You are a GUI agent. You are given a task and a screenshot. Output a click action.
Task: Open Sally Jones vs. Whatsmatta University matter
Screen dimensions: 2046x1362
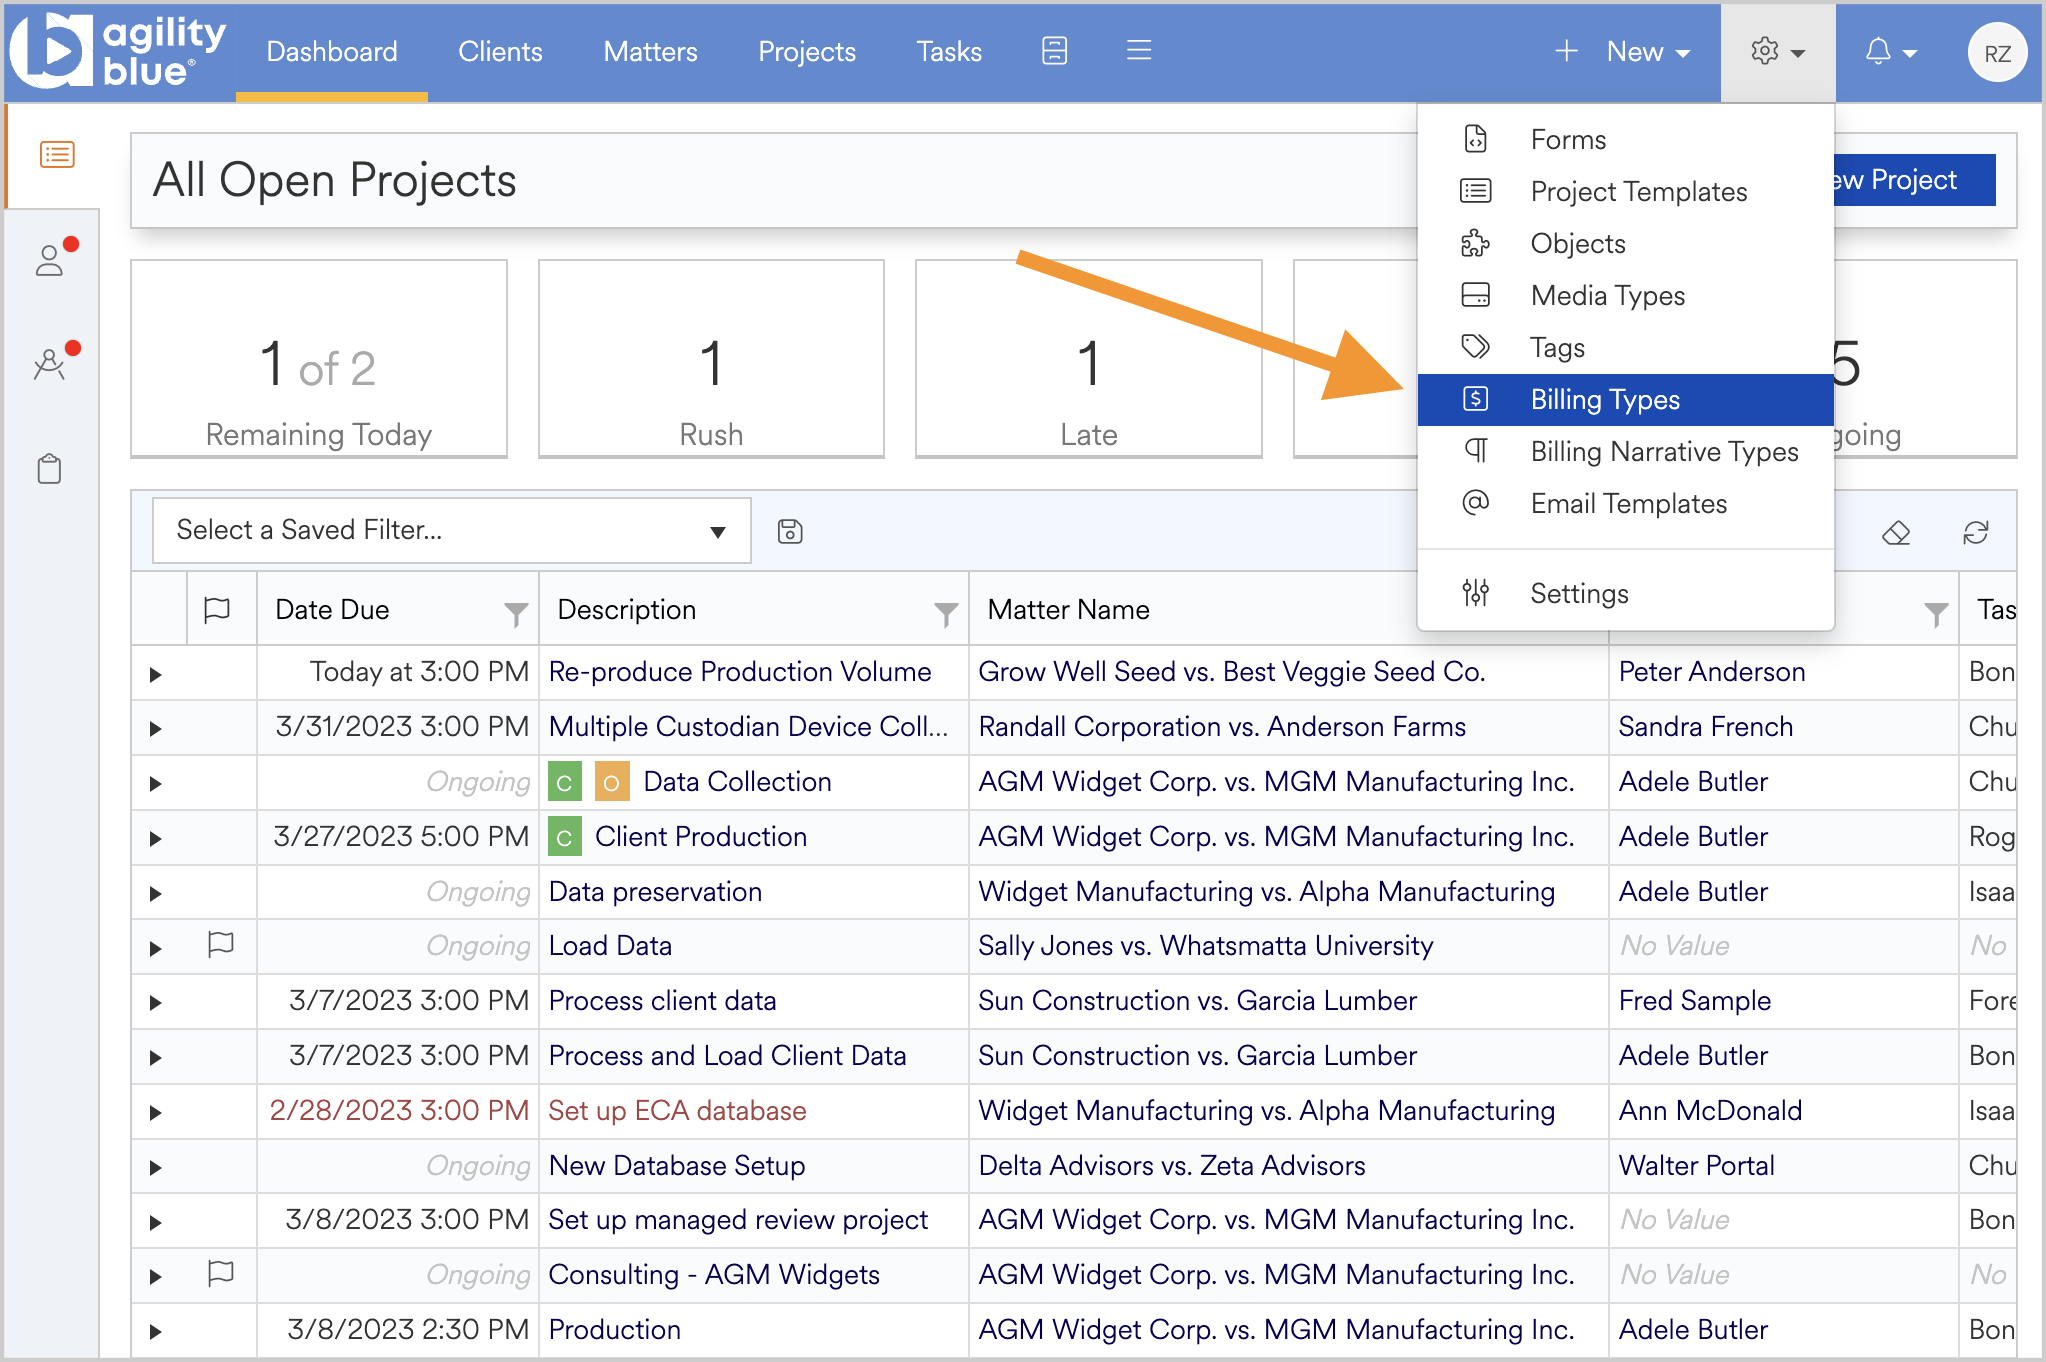tap(1206, 946)
